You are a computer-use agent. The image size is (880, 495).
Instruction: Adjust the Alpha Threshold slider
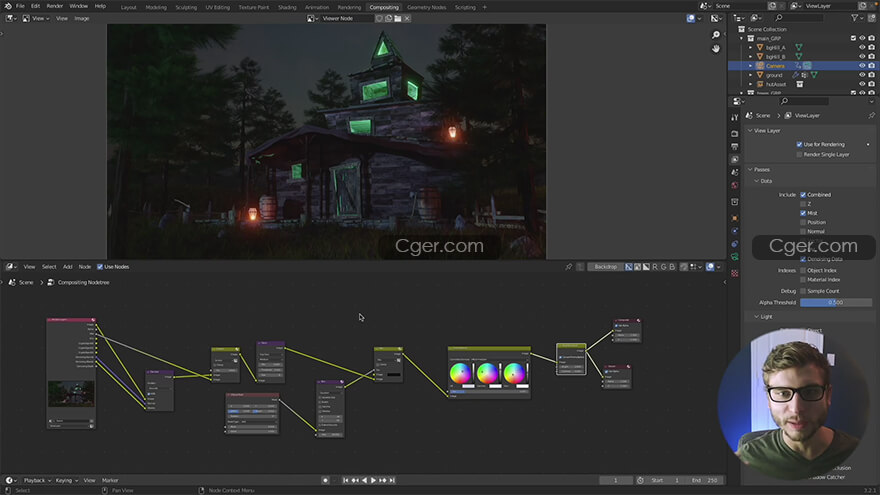[x=836, y=302]
